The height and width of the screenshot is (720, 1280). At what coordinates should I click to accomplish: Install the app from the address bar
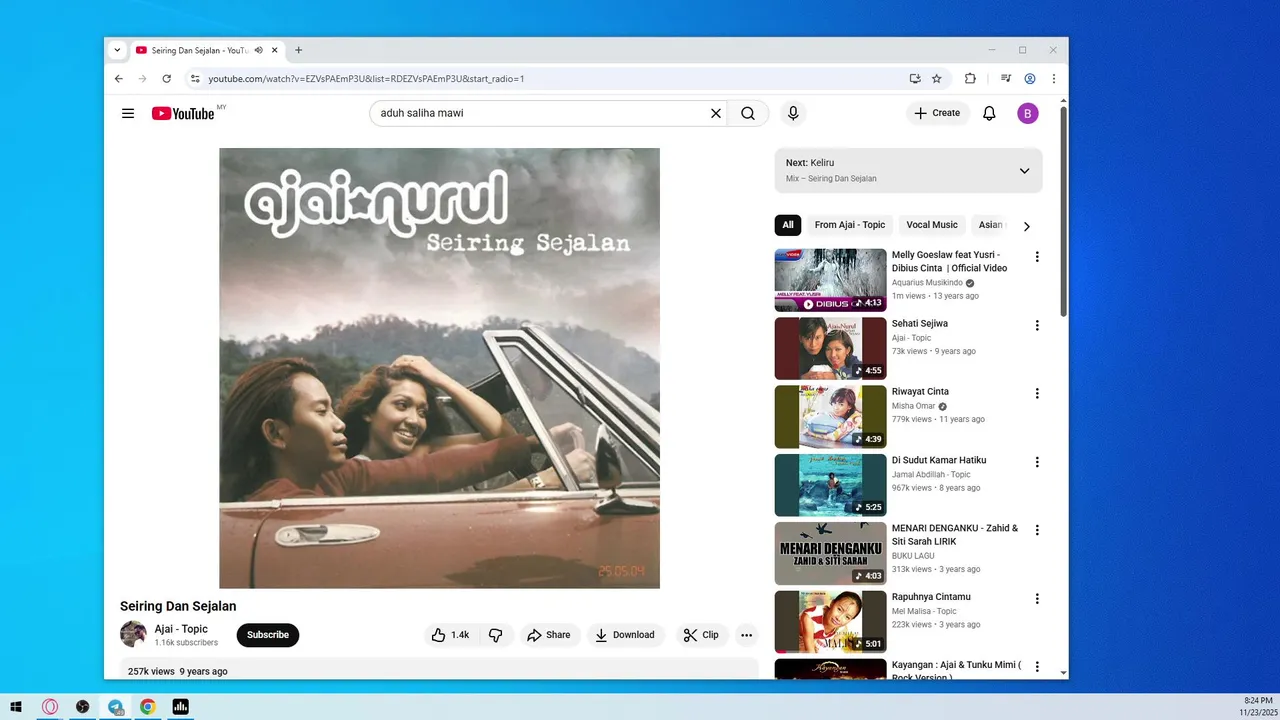point(915,78)
